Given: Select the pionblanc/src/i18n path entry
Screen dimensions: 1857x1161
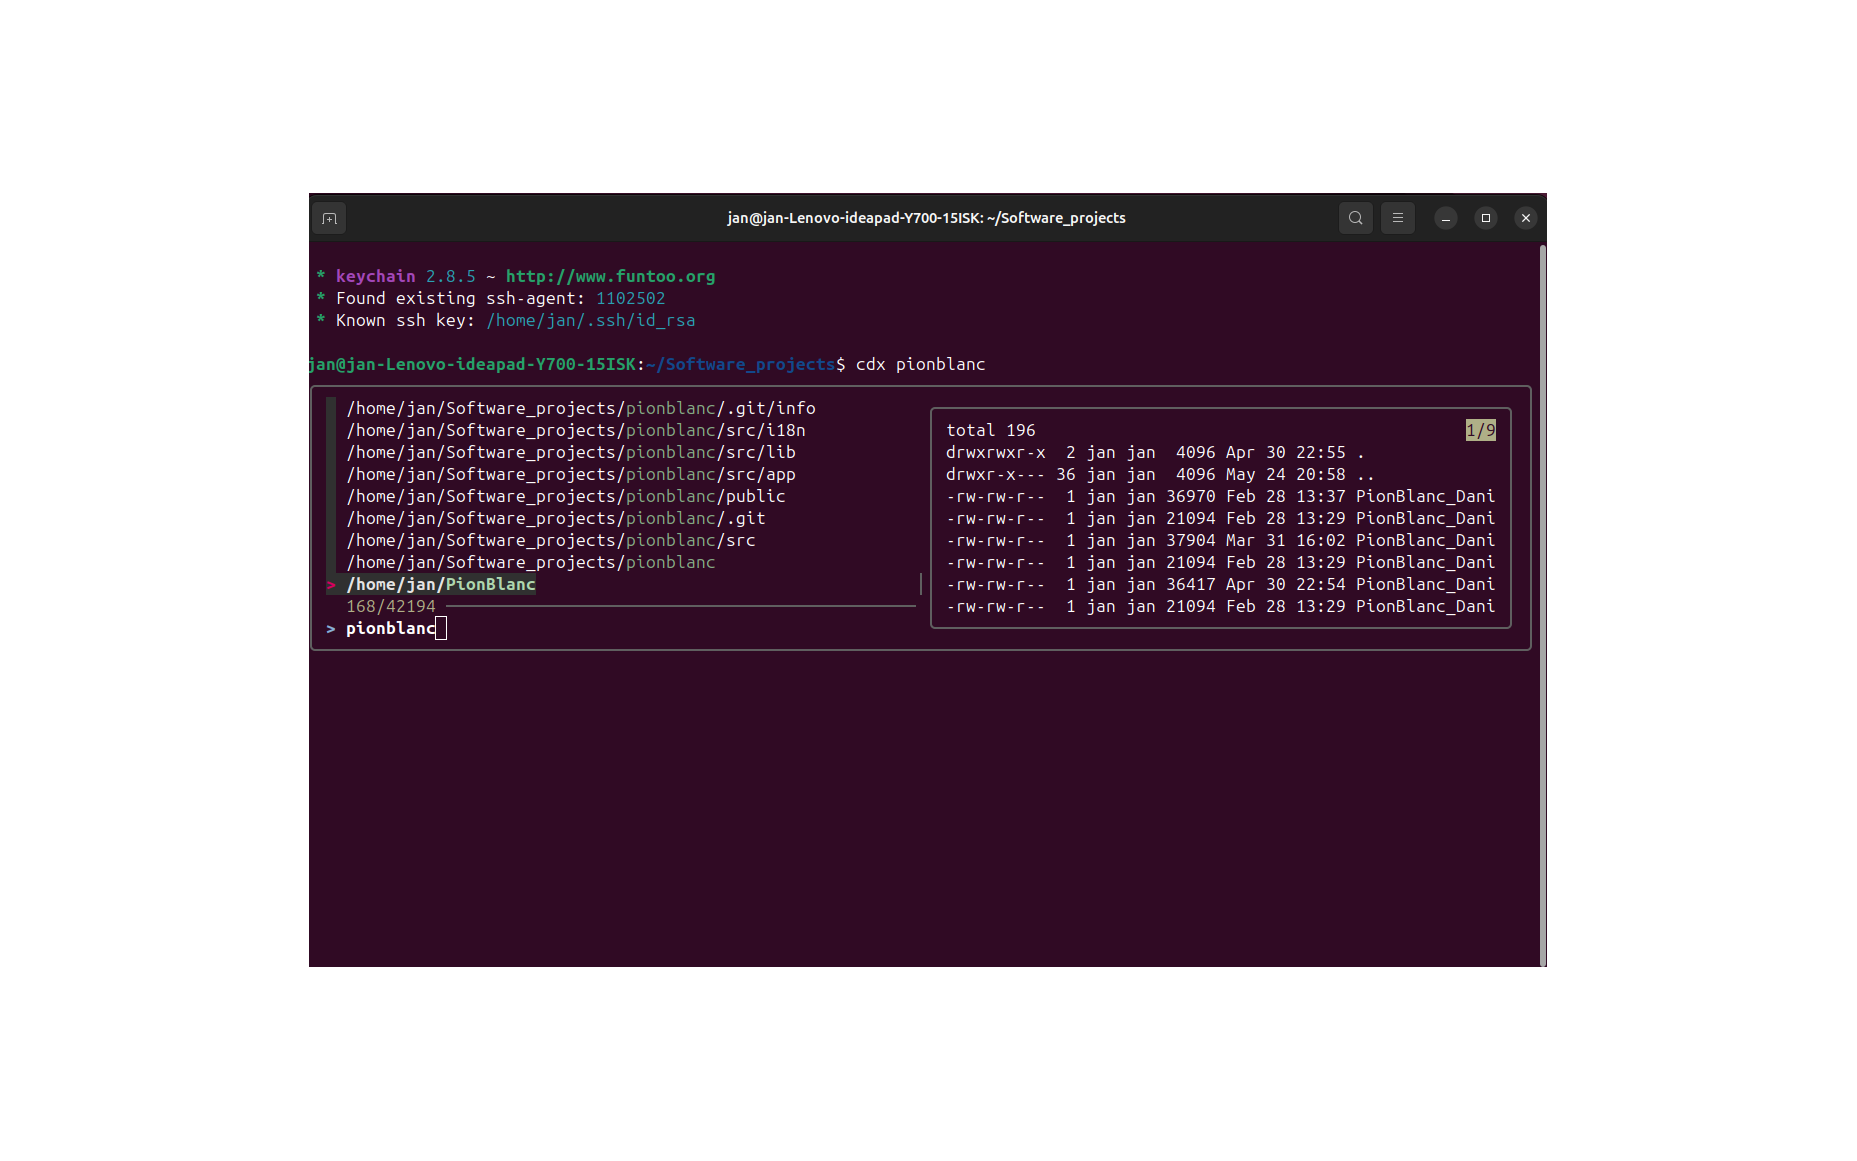Looking at the screenshot, I should (575, 431).
